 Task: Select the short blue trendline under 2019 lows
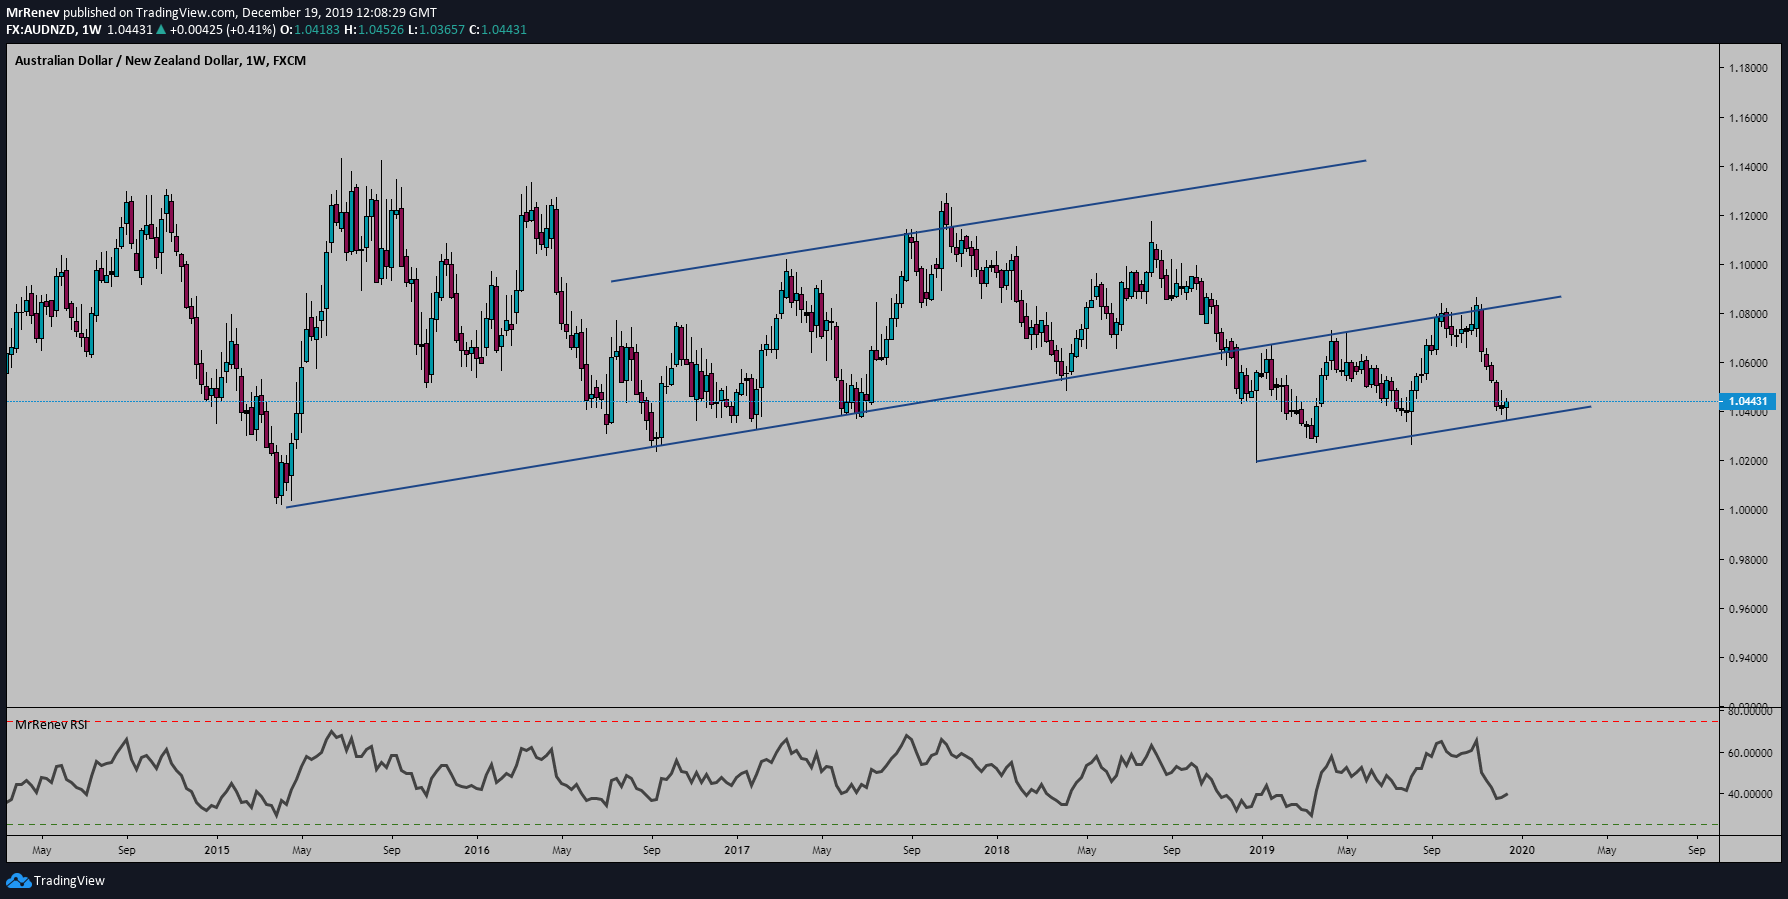point(1423,434)
